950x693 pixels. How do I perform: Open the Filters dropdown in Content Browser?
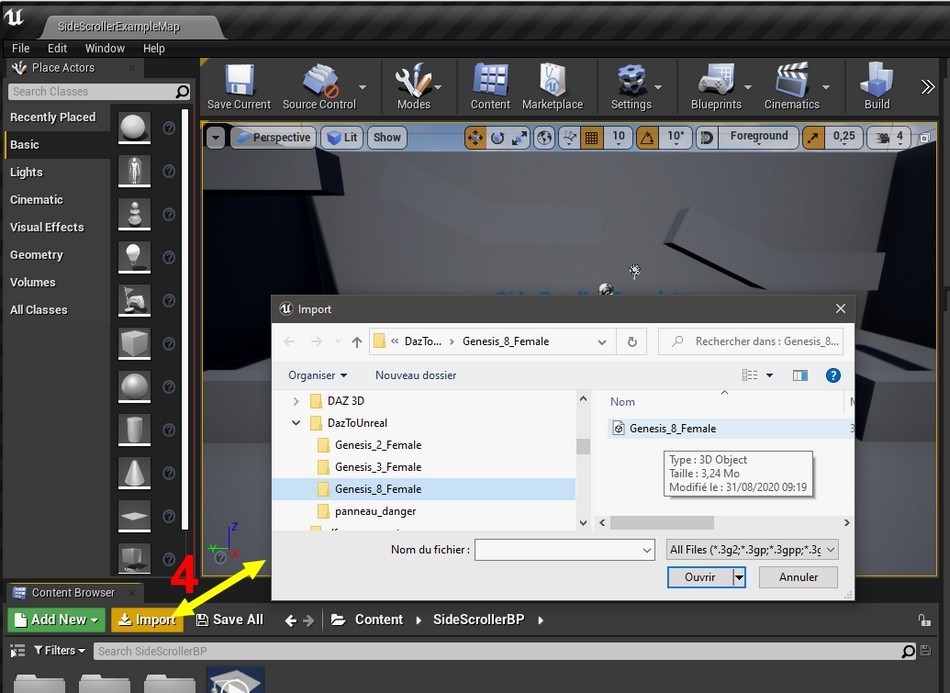[x=59, y=651]
